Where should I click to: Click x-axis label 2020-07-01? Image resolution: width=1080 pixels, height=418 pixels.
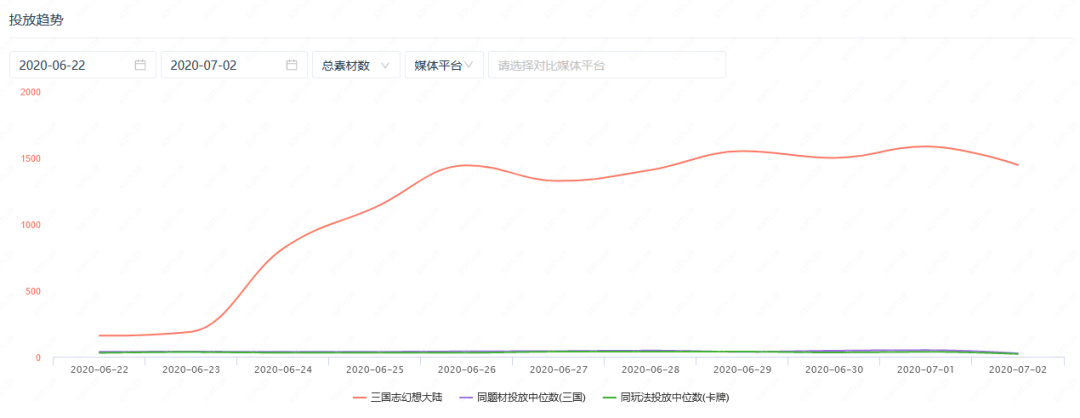click(x=925, y=369)
